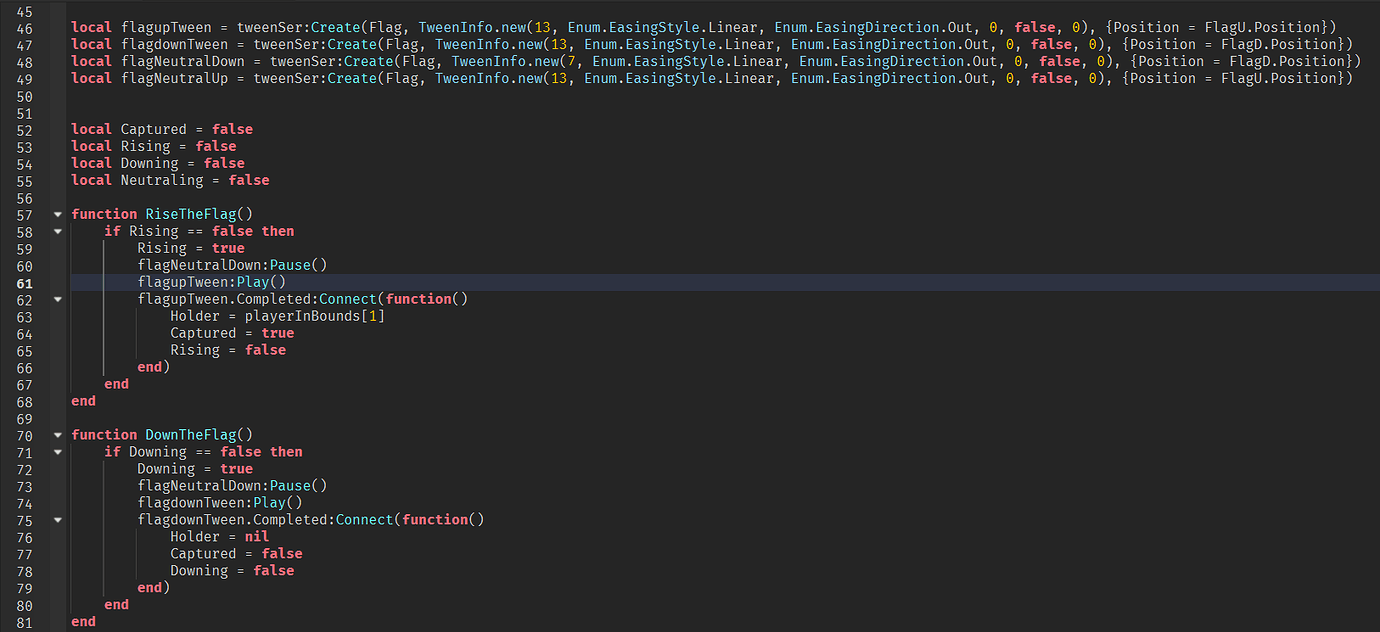Viewport: 1380px width, 632px height.
Task: Click 'flagNeutralDown:Pause()' on line 73
Action: pyautogui.click(x=232, y=486)
